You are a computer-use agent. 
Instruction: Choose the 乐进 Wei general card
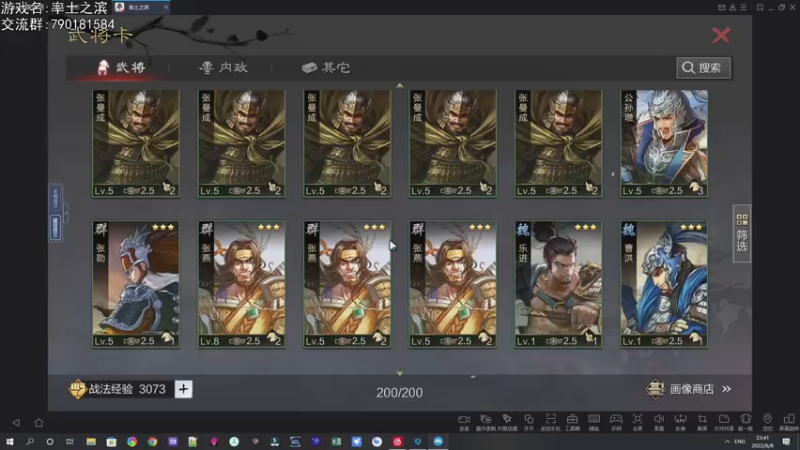pyautogui.click(x=558, y=284)
